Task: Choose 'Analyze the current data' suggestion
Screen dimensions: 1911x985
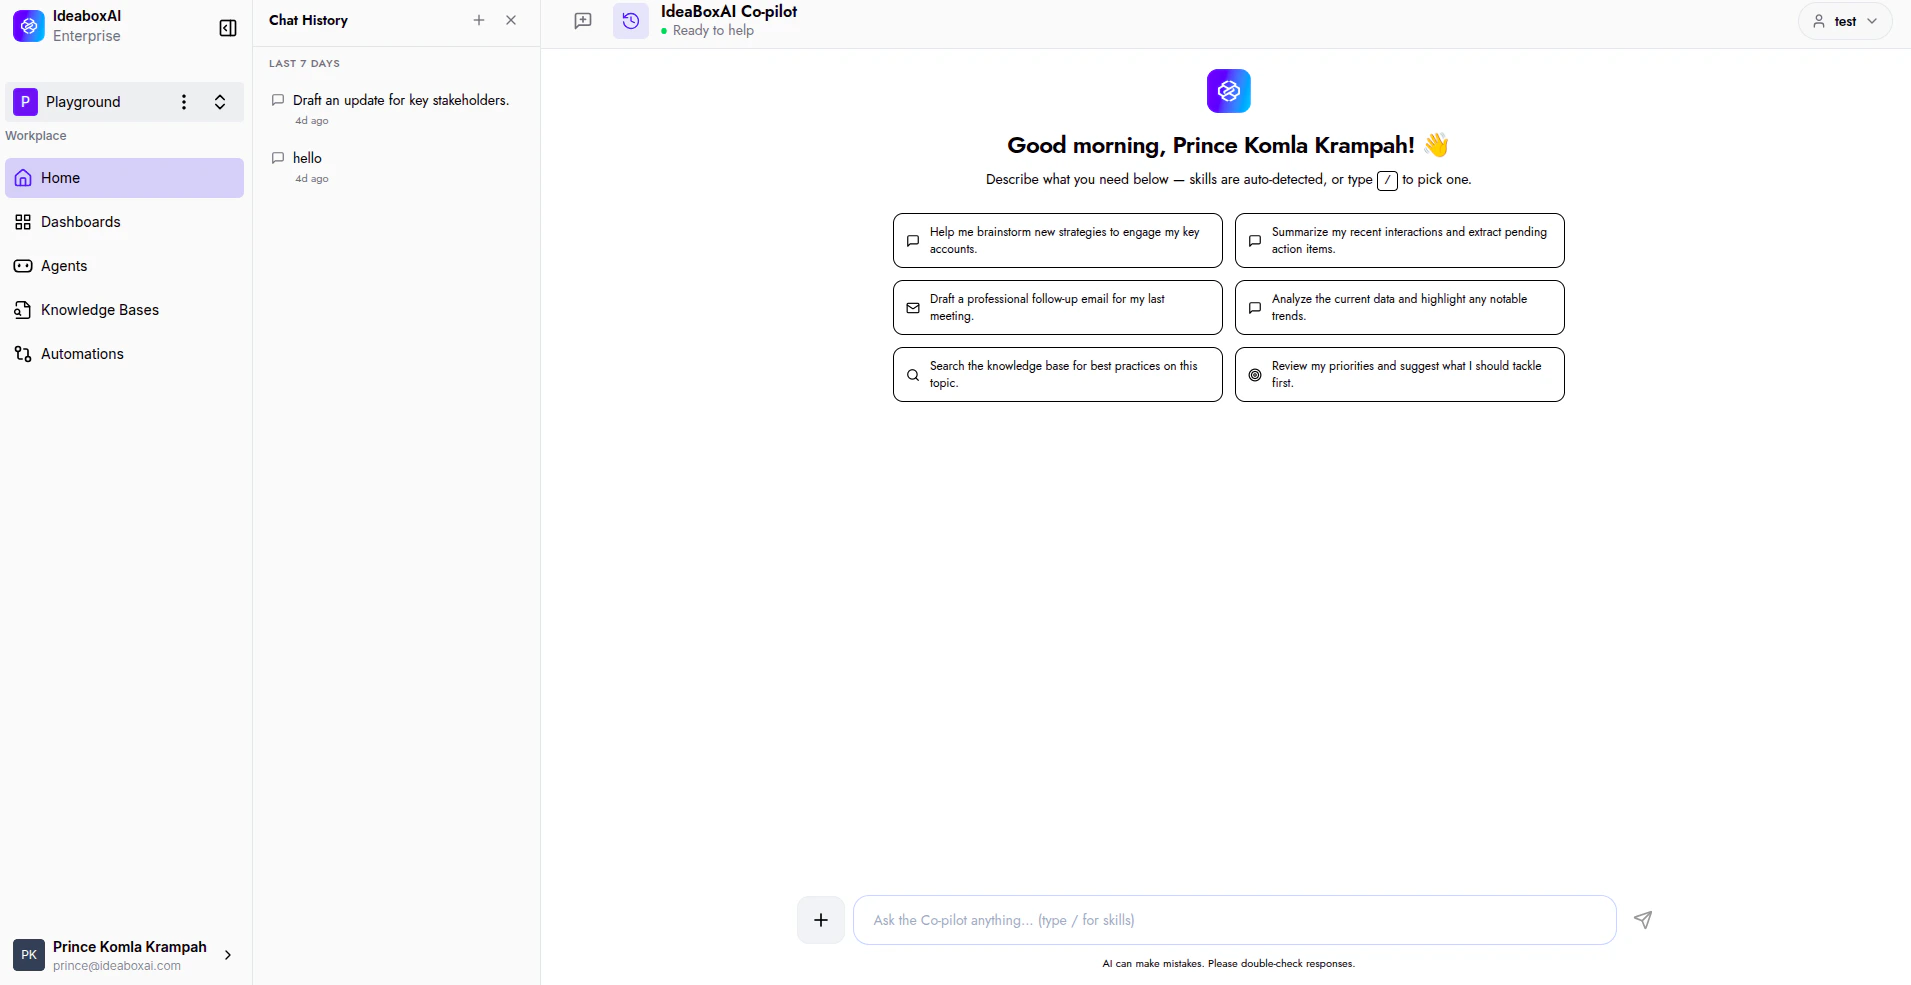Action: [x=1400, y=307]
